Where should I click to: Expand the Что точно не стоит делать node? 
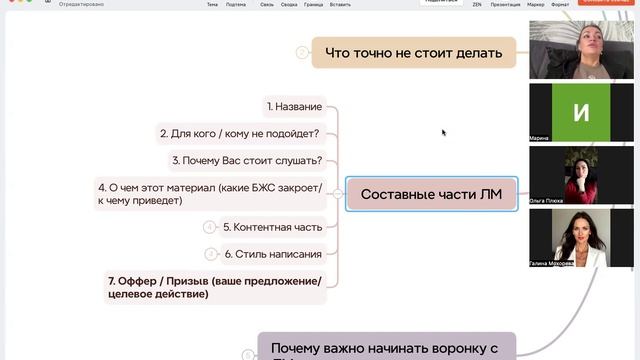tap(302, 53)
